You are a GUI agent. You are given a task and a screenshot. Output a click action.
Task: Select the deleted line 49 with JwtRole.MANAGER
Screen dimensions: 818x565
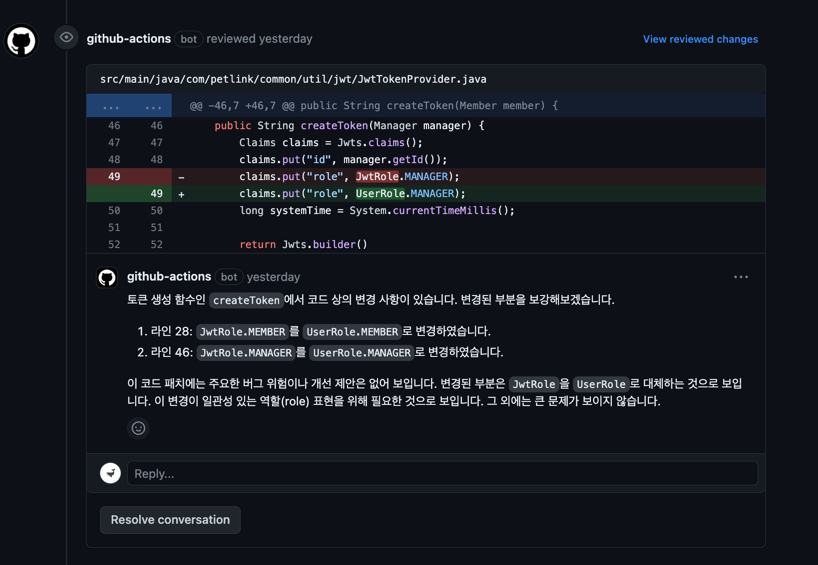tap(426, 176)
